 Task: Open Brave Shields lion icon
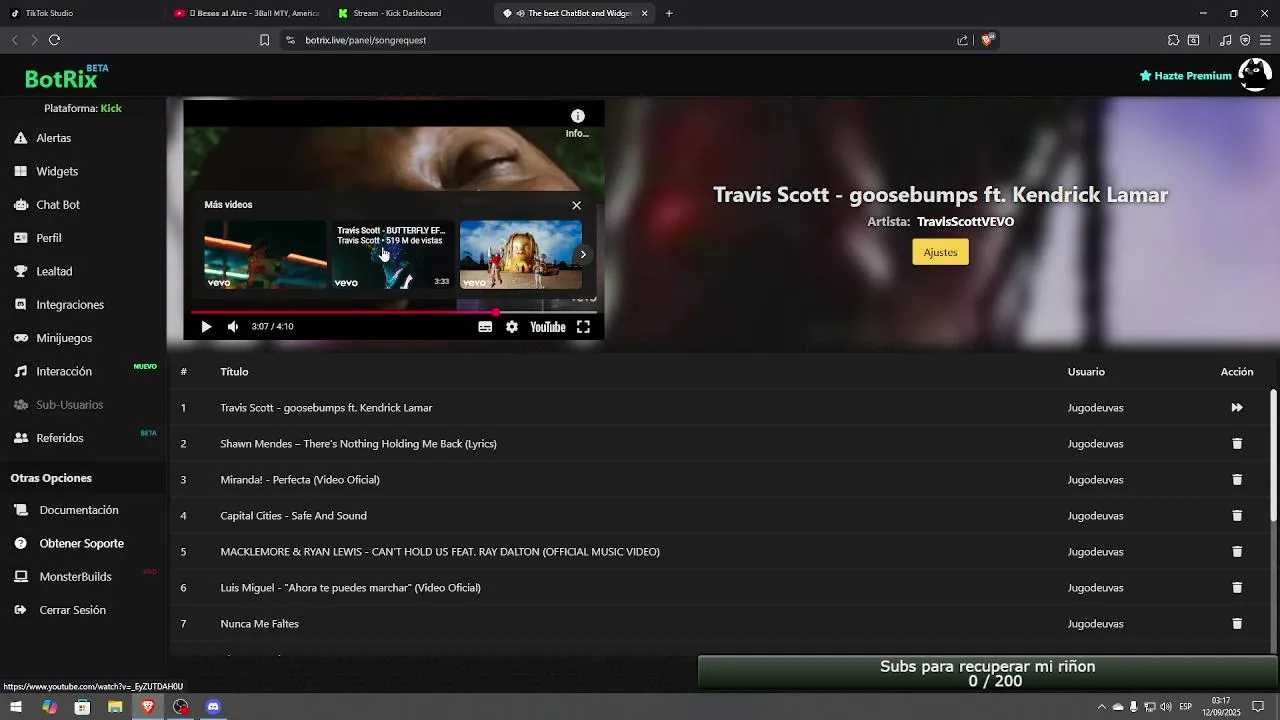pos(987,40)
